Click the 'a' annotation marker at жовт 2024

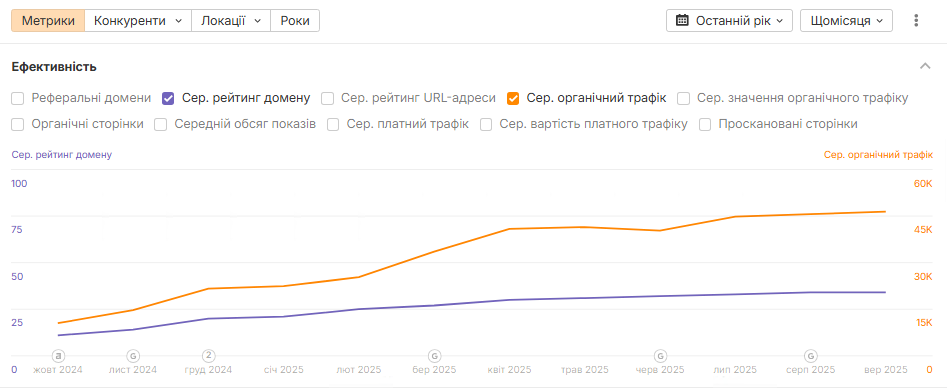click(59, 355)
